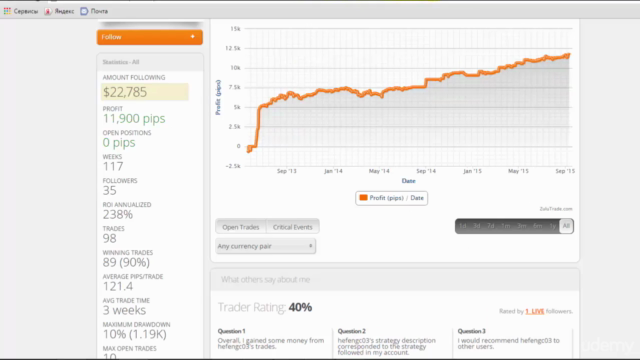The image size is (640, 360).
Task: Switch to the Open Trades tab
Action: [x=241, y=227]
